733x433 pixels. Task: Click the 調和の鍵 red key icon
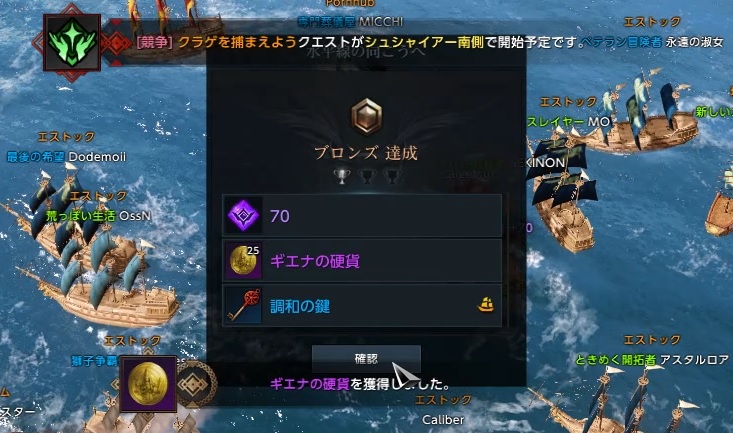click(243, 305)
